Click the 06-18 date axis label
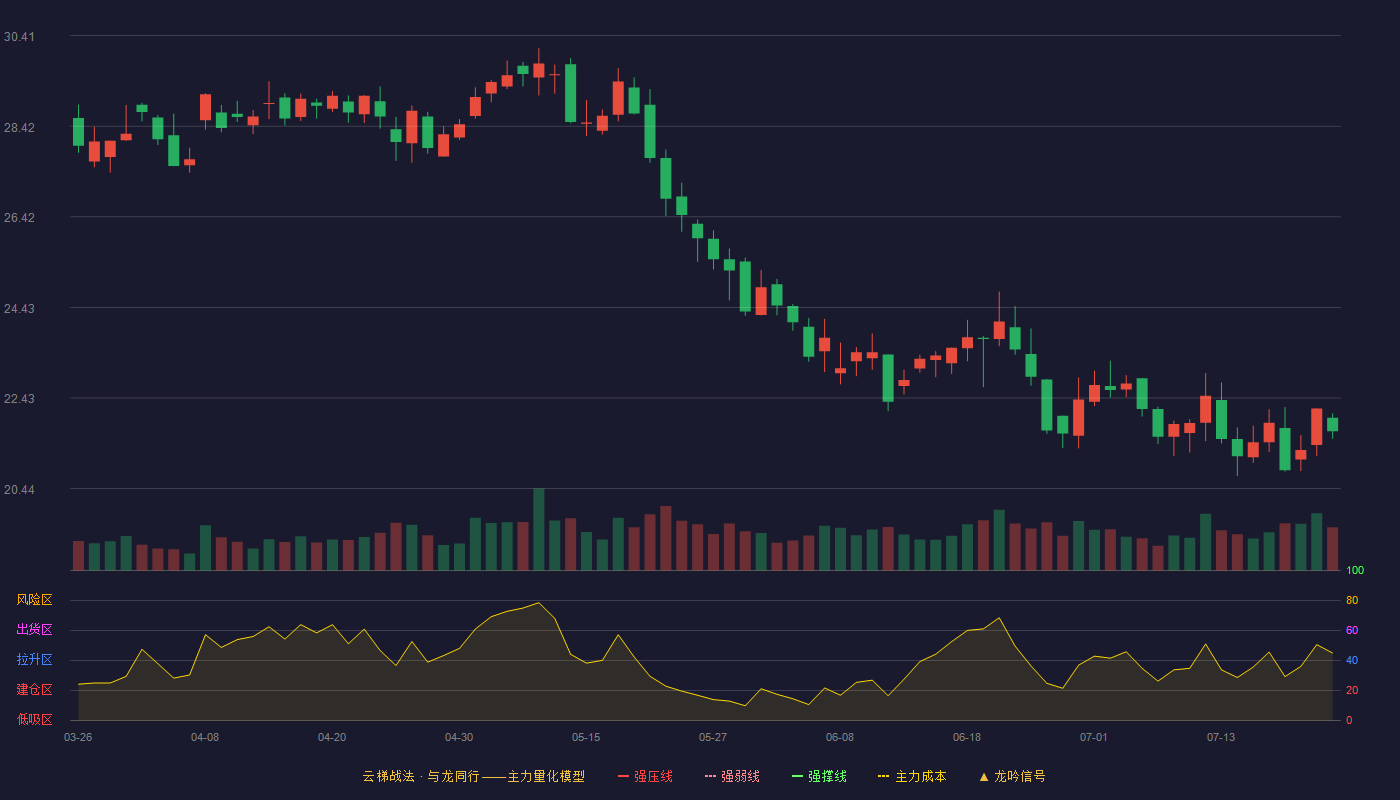This screenshot has height=800, width=1400. [967, 737]
